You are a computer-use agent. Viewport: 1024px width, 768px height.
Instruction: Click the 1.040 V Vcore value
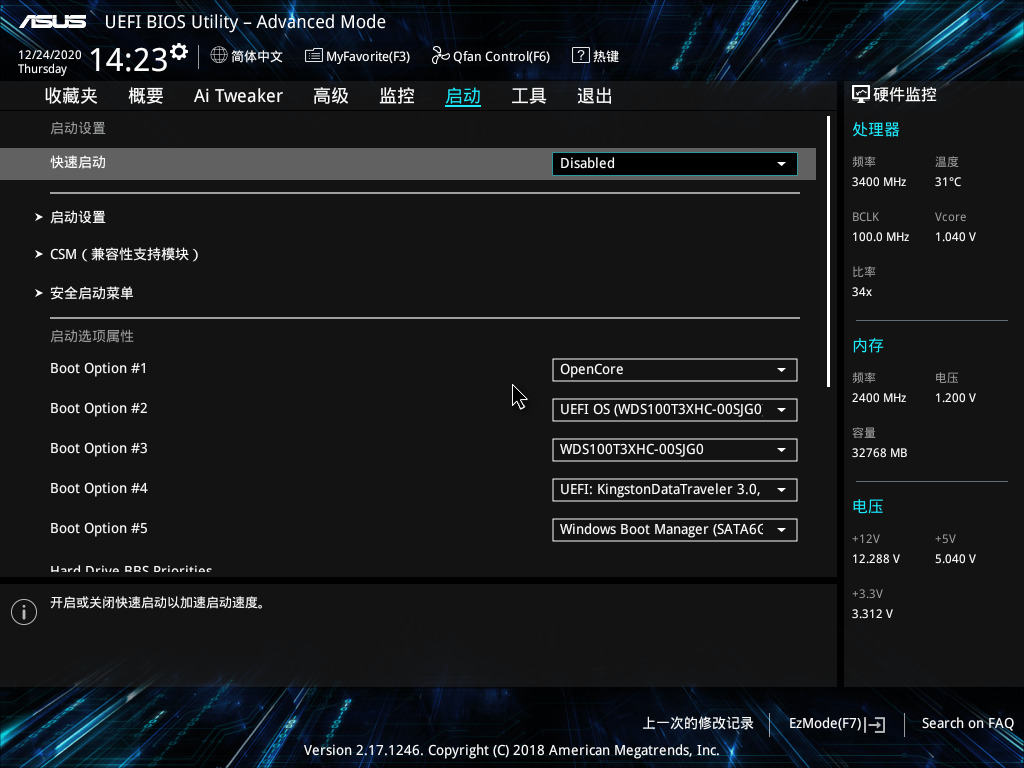click(x=955, y=236)
